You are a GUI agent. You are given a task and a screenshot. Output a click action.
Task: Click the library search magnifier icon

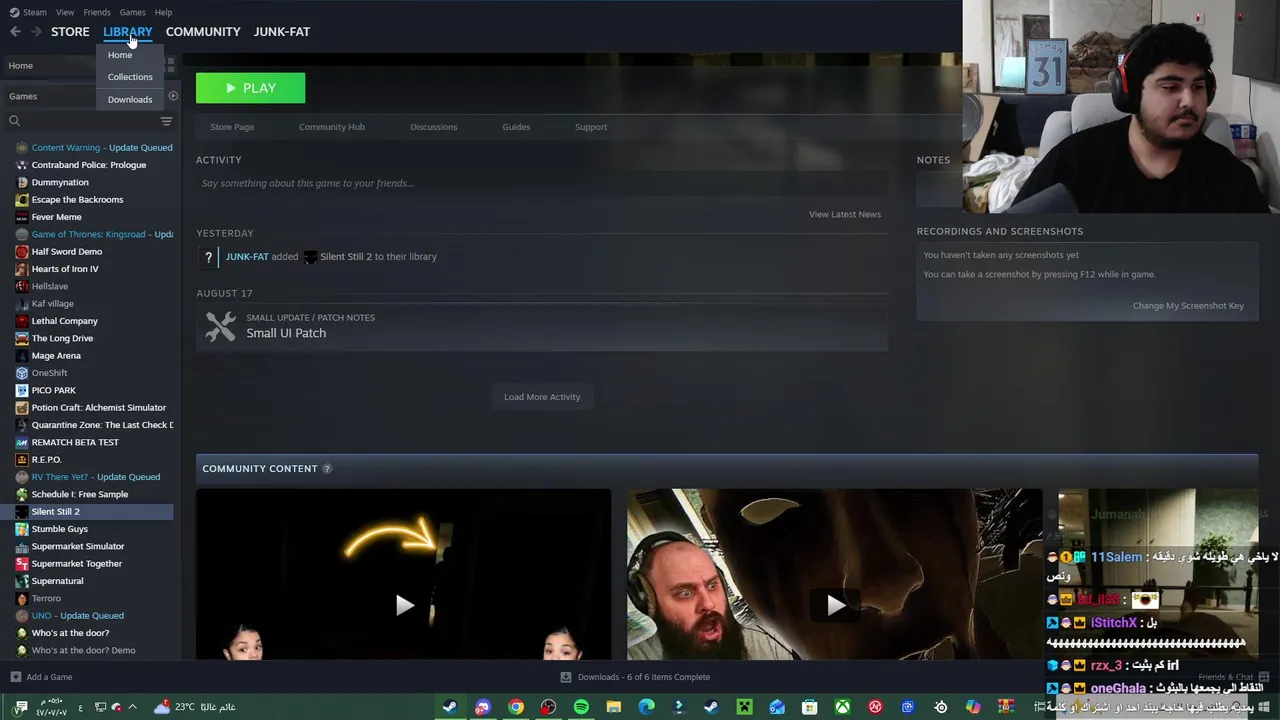[14, 121]
